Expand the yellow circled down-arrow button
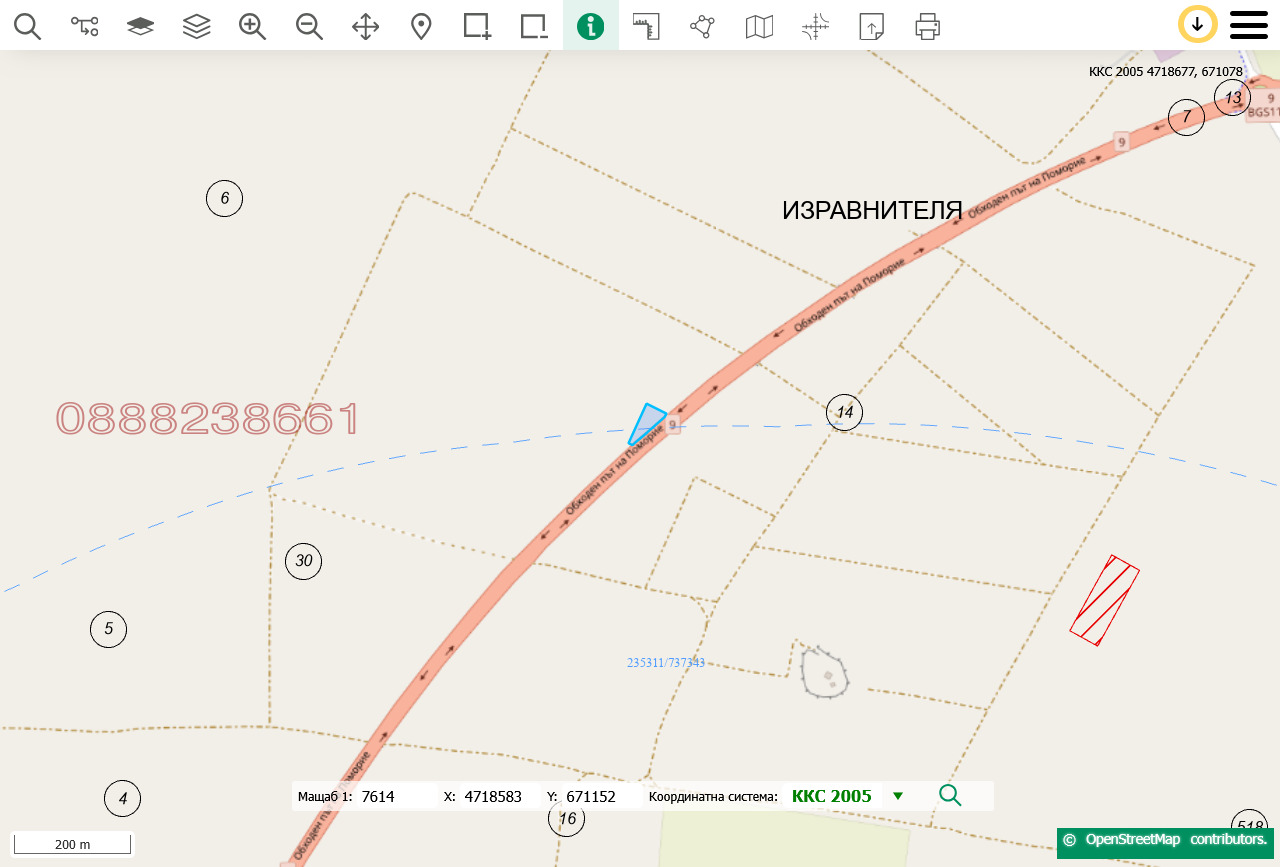This screenshot has width=1280, height=867. 1197,24
